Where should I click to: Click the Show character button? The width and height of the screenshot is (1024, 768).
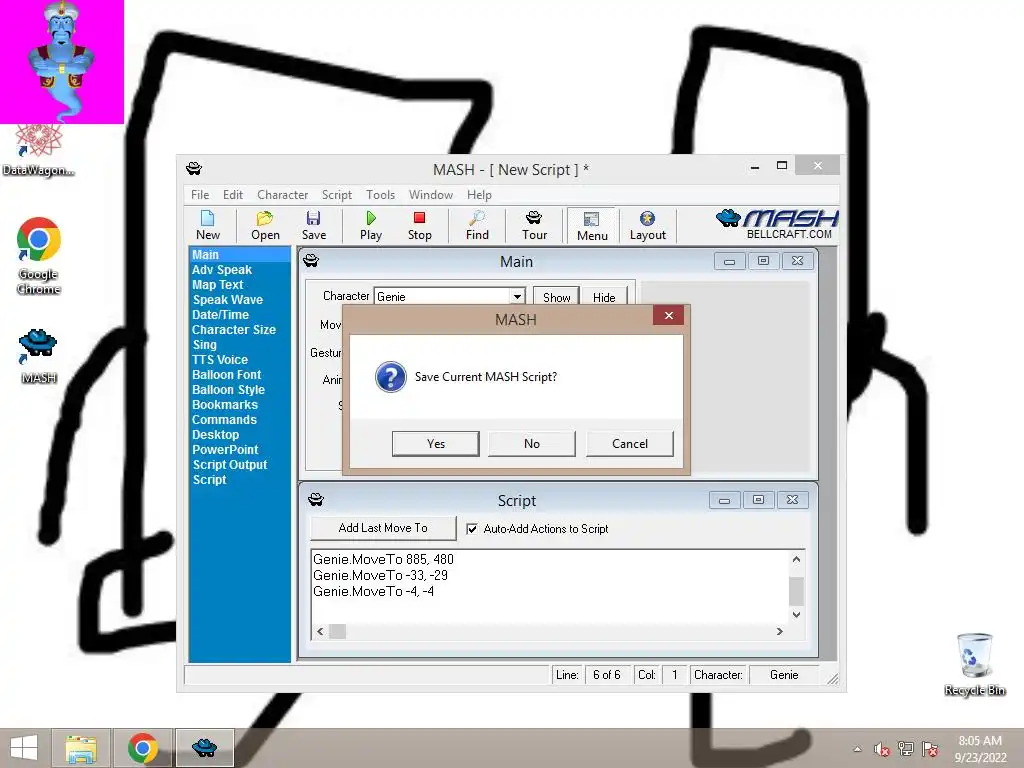(x=556, y=297)
